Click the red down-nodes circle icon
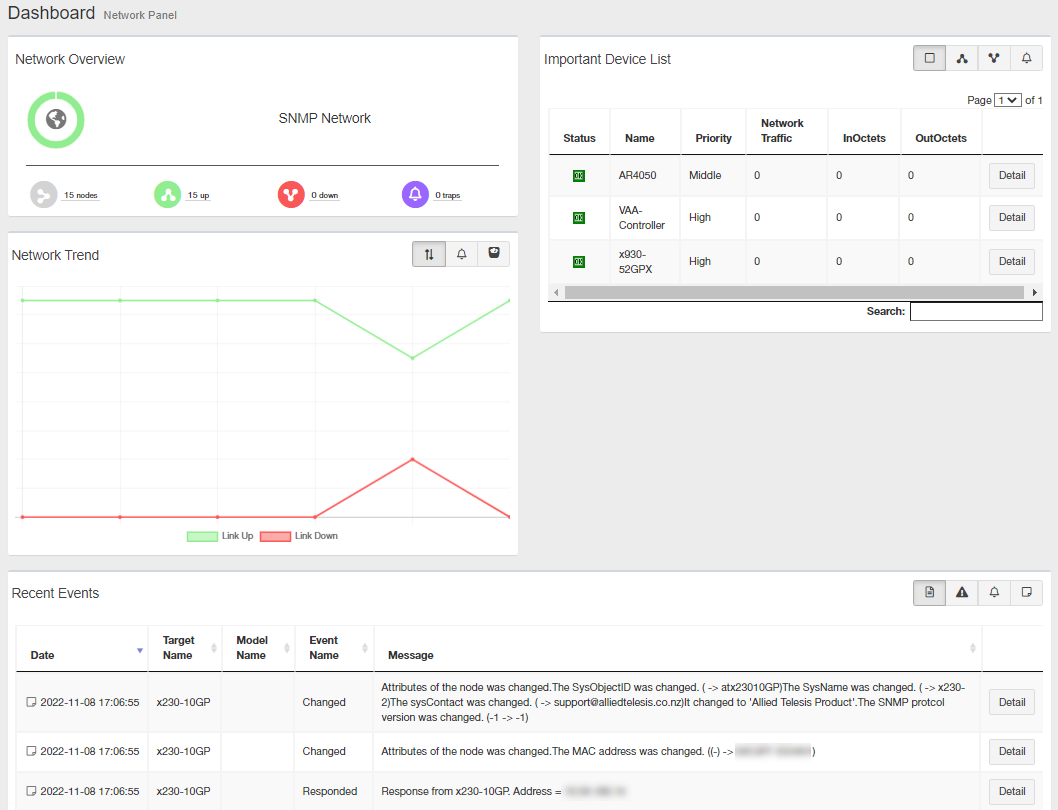1058x810 pixels. [291, 195]
